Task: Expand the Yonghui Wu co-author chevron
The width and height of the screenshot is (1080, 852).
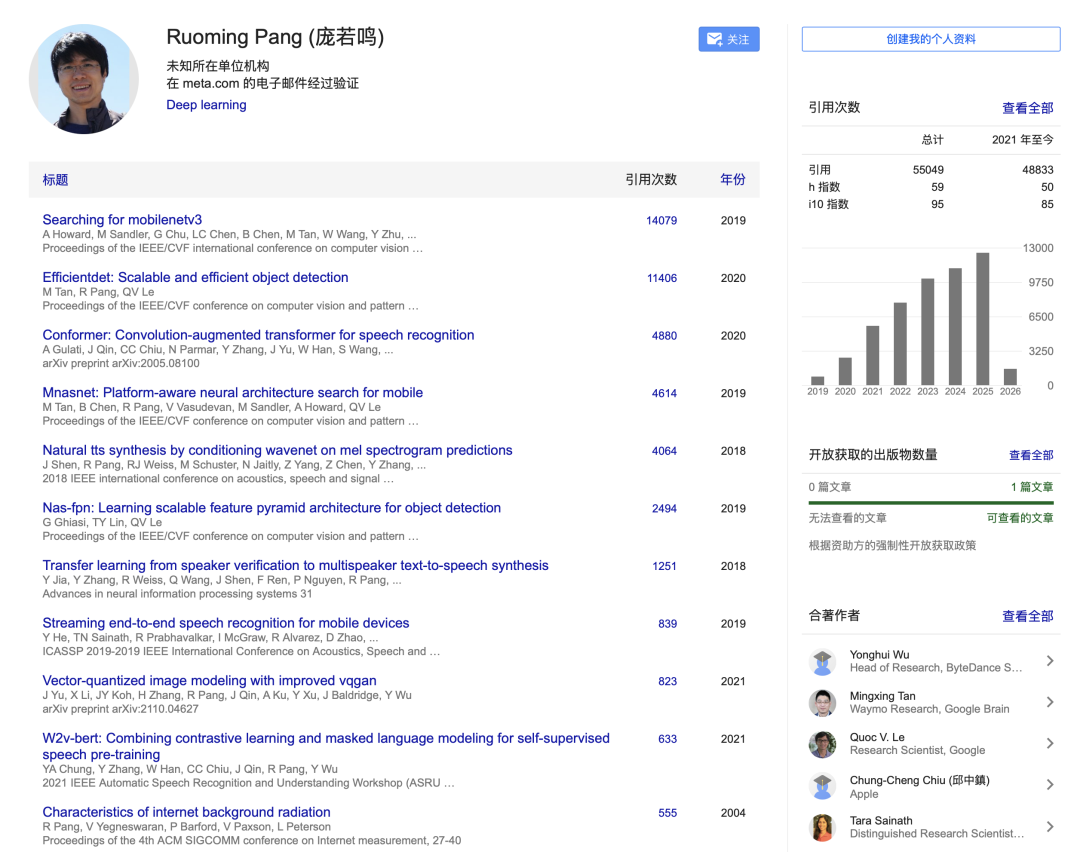Action: coord(1050,661)
